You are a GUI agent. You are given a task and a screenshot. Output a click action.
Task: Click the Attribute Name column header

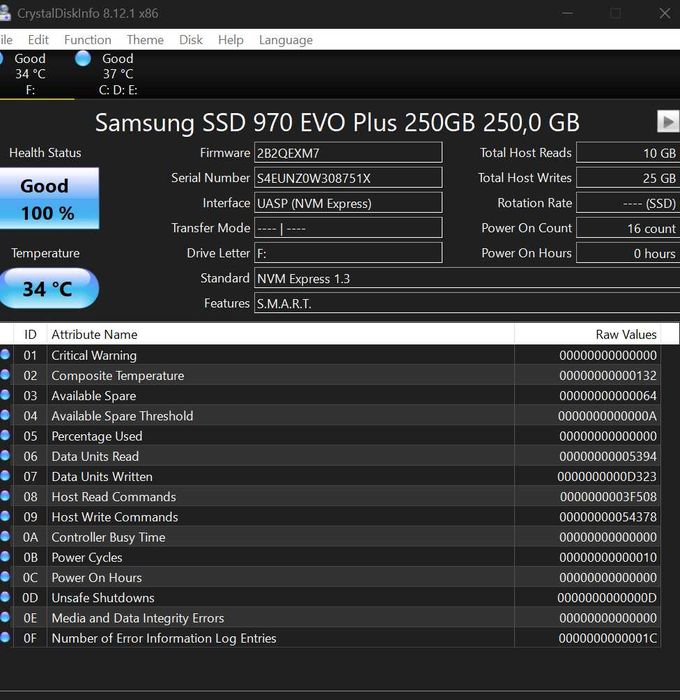(280, 334)
